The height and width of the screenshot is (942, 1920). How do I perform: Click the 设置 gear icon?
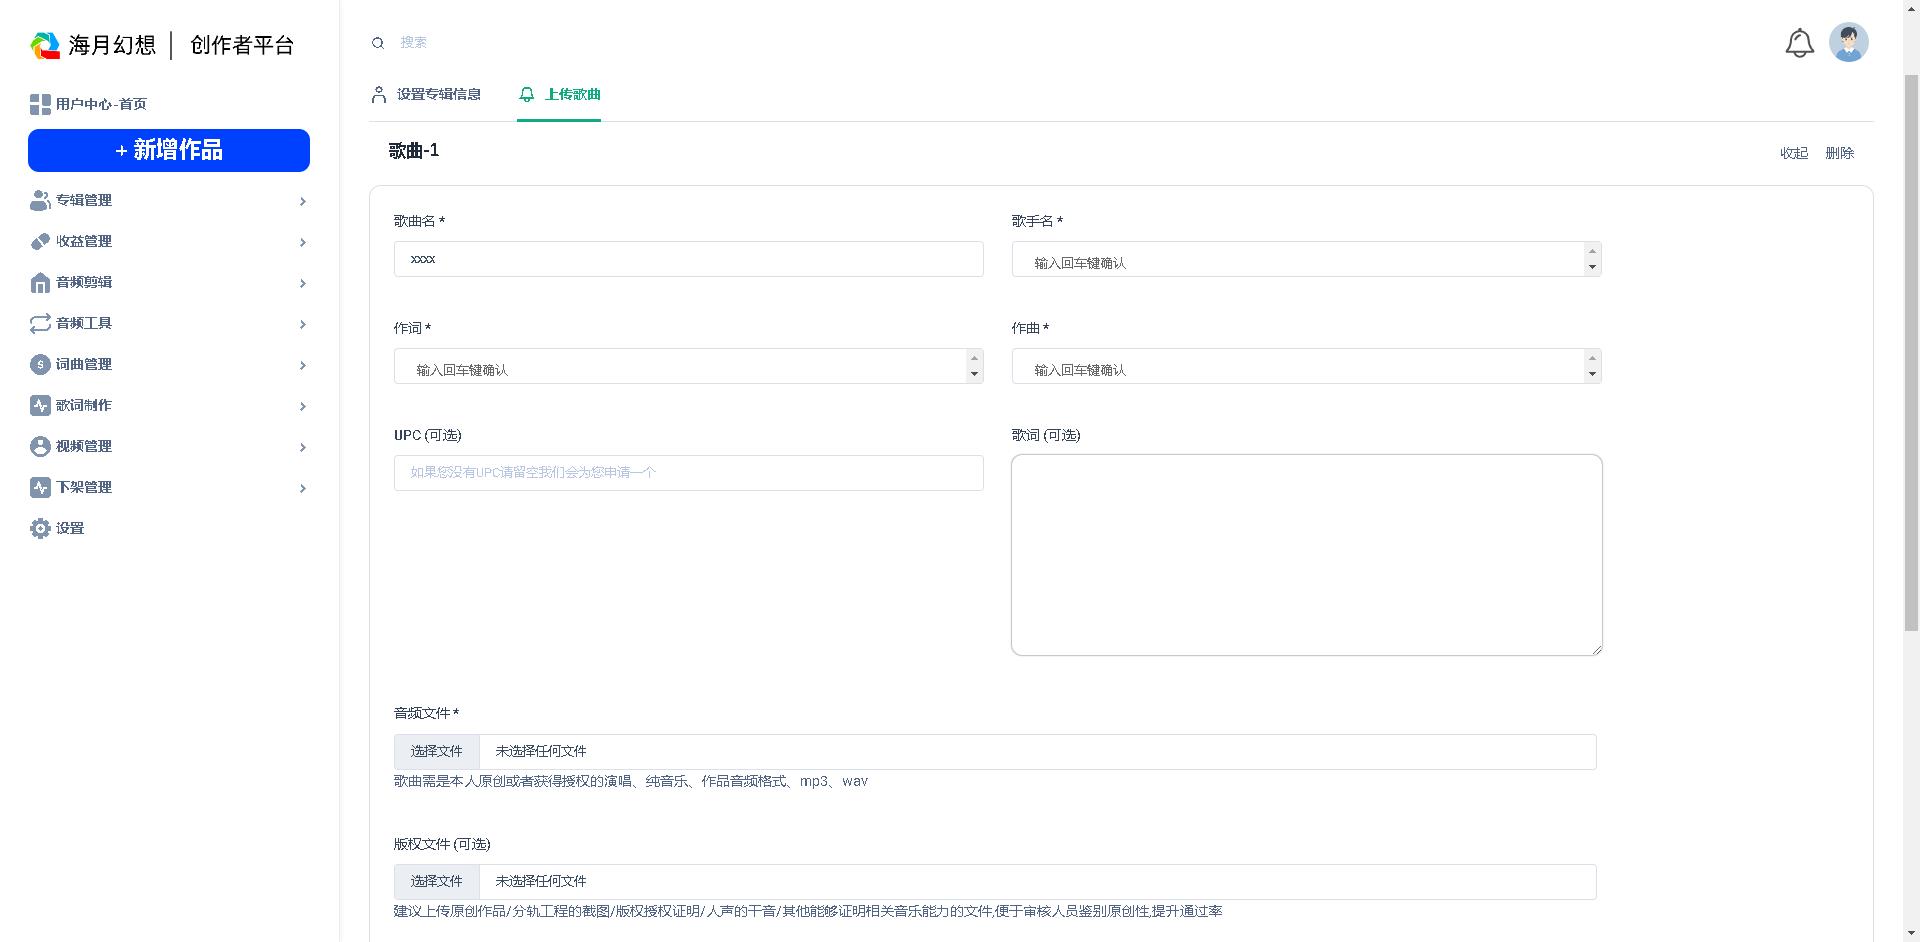click(40, 529)
